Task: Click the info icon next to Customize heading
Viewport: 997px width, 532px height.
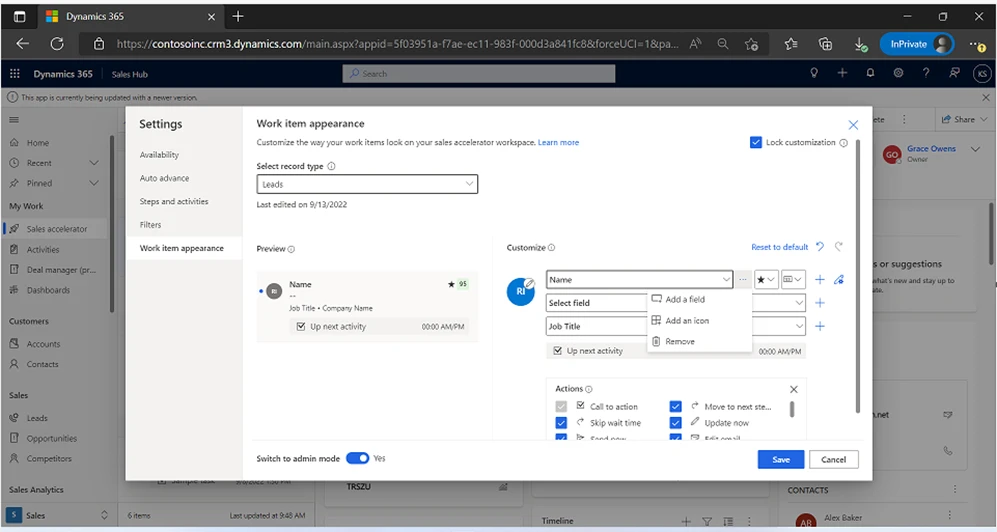Action: point(551,248)
